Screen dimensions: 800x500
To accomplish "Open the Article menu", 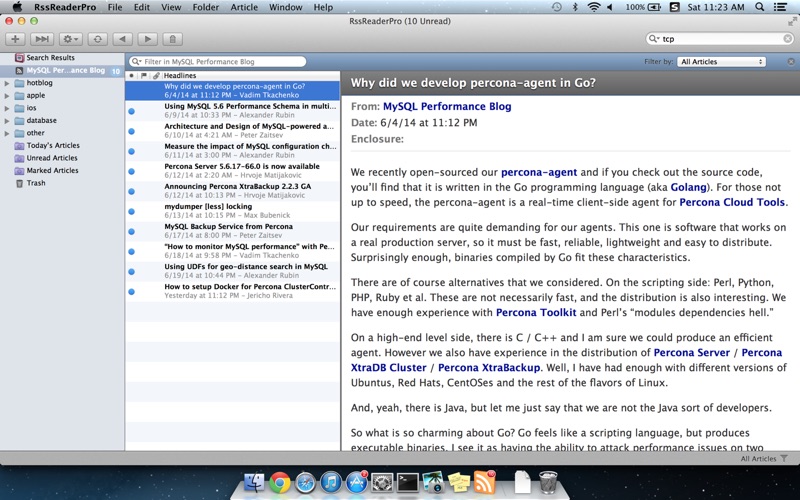I will (x=244, y=7).
